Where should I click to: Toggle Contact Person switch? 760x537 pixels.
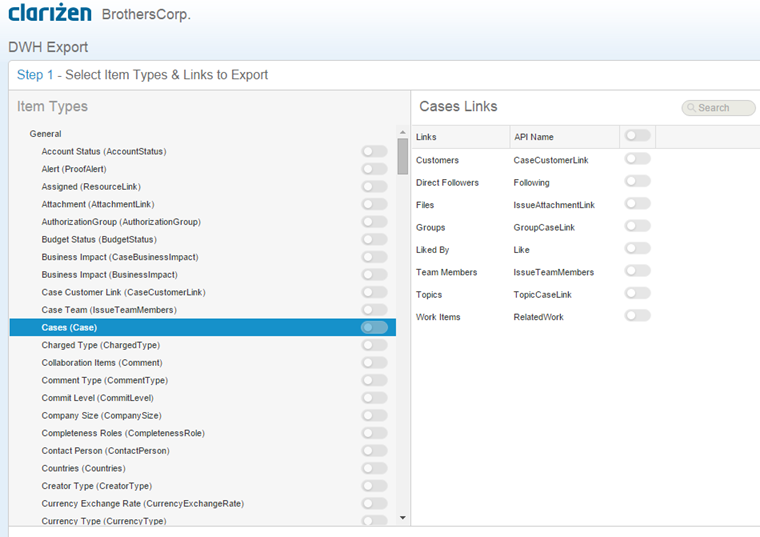pos(374,451)
